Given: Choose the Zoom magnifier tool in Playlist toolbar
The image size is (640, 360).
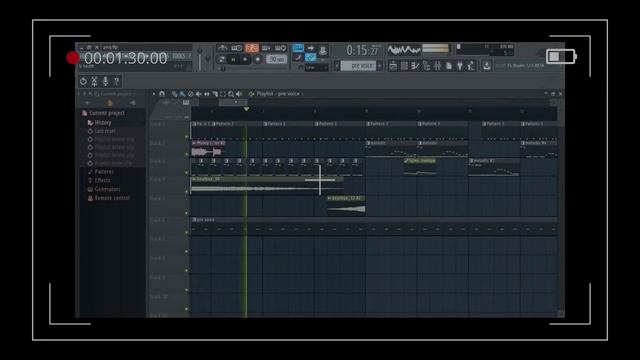Looking at the screenshot, I should [x=231, y=94].
